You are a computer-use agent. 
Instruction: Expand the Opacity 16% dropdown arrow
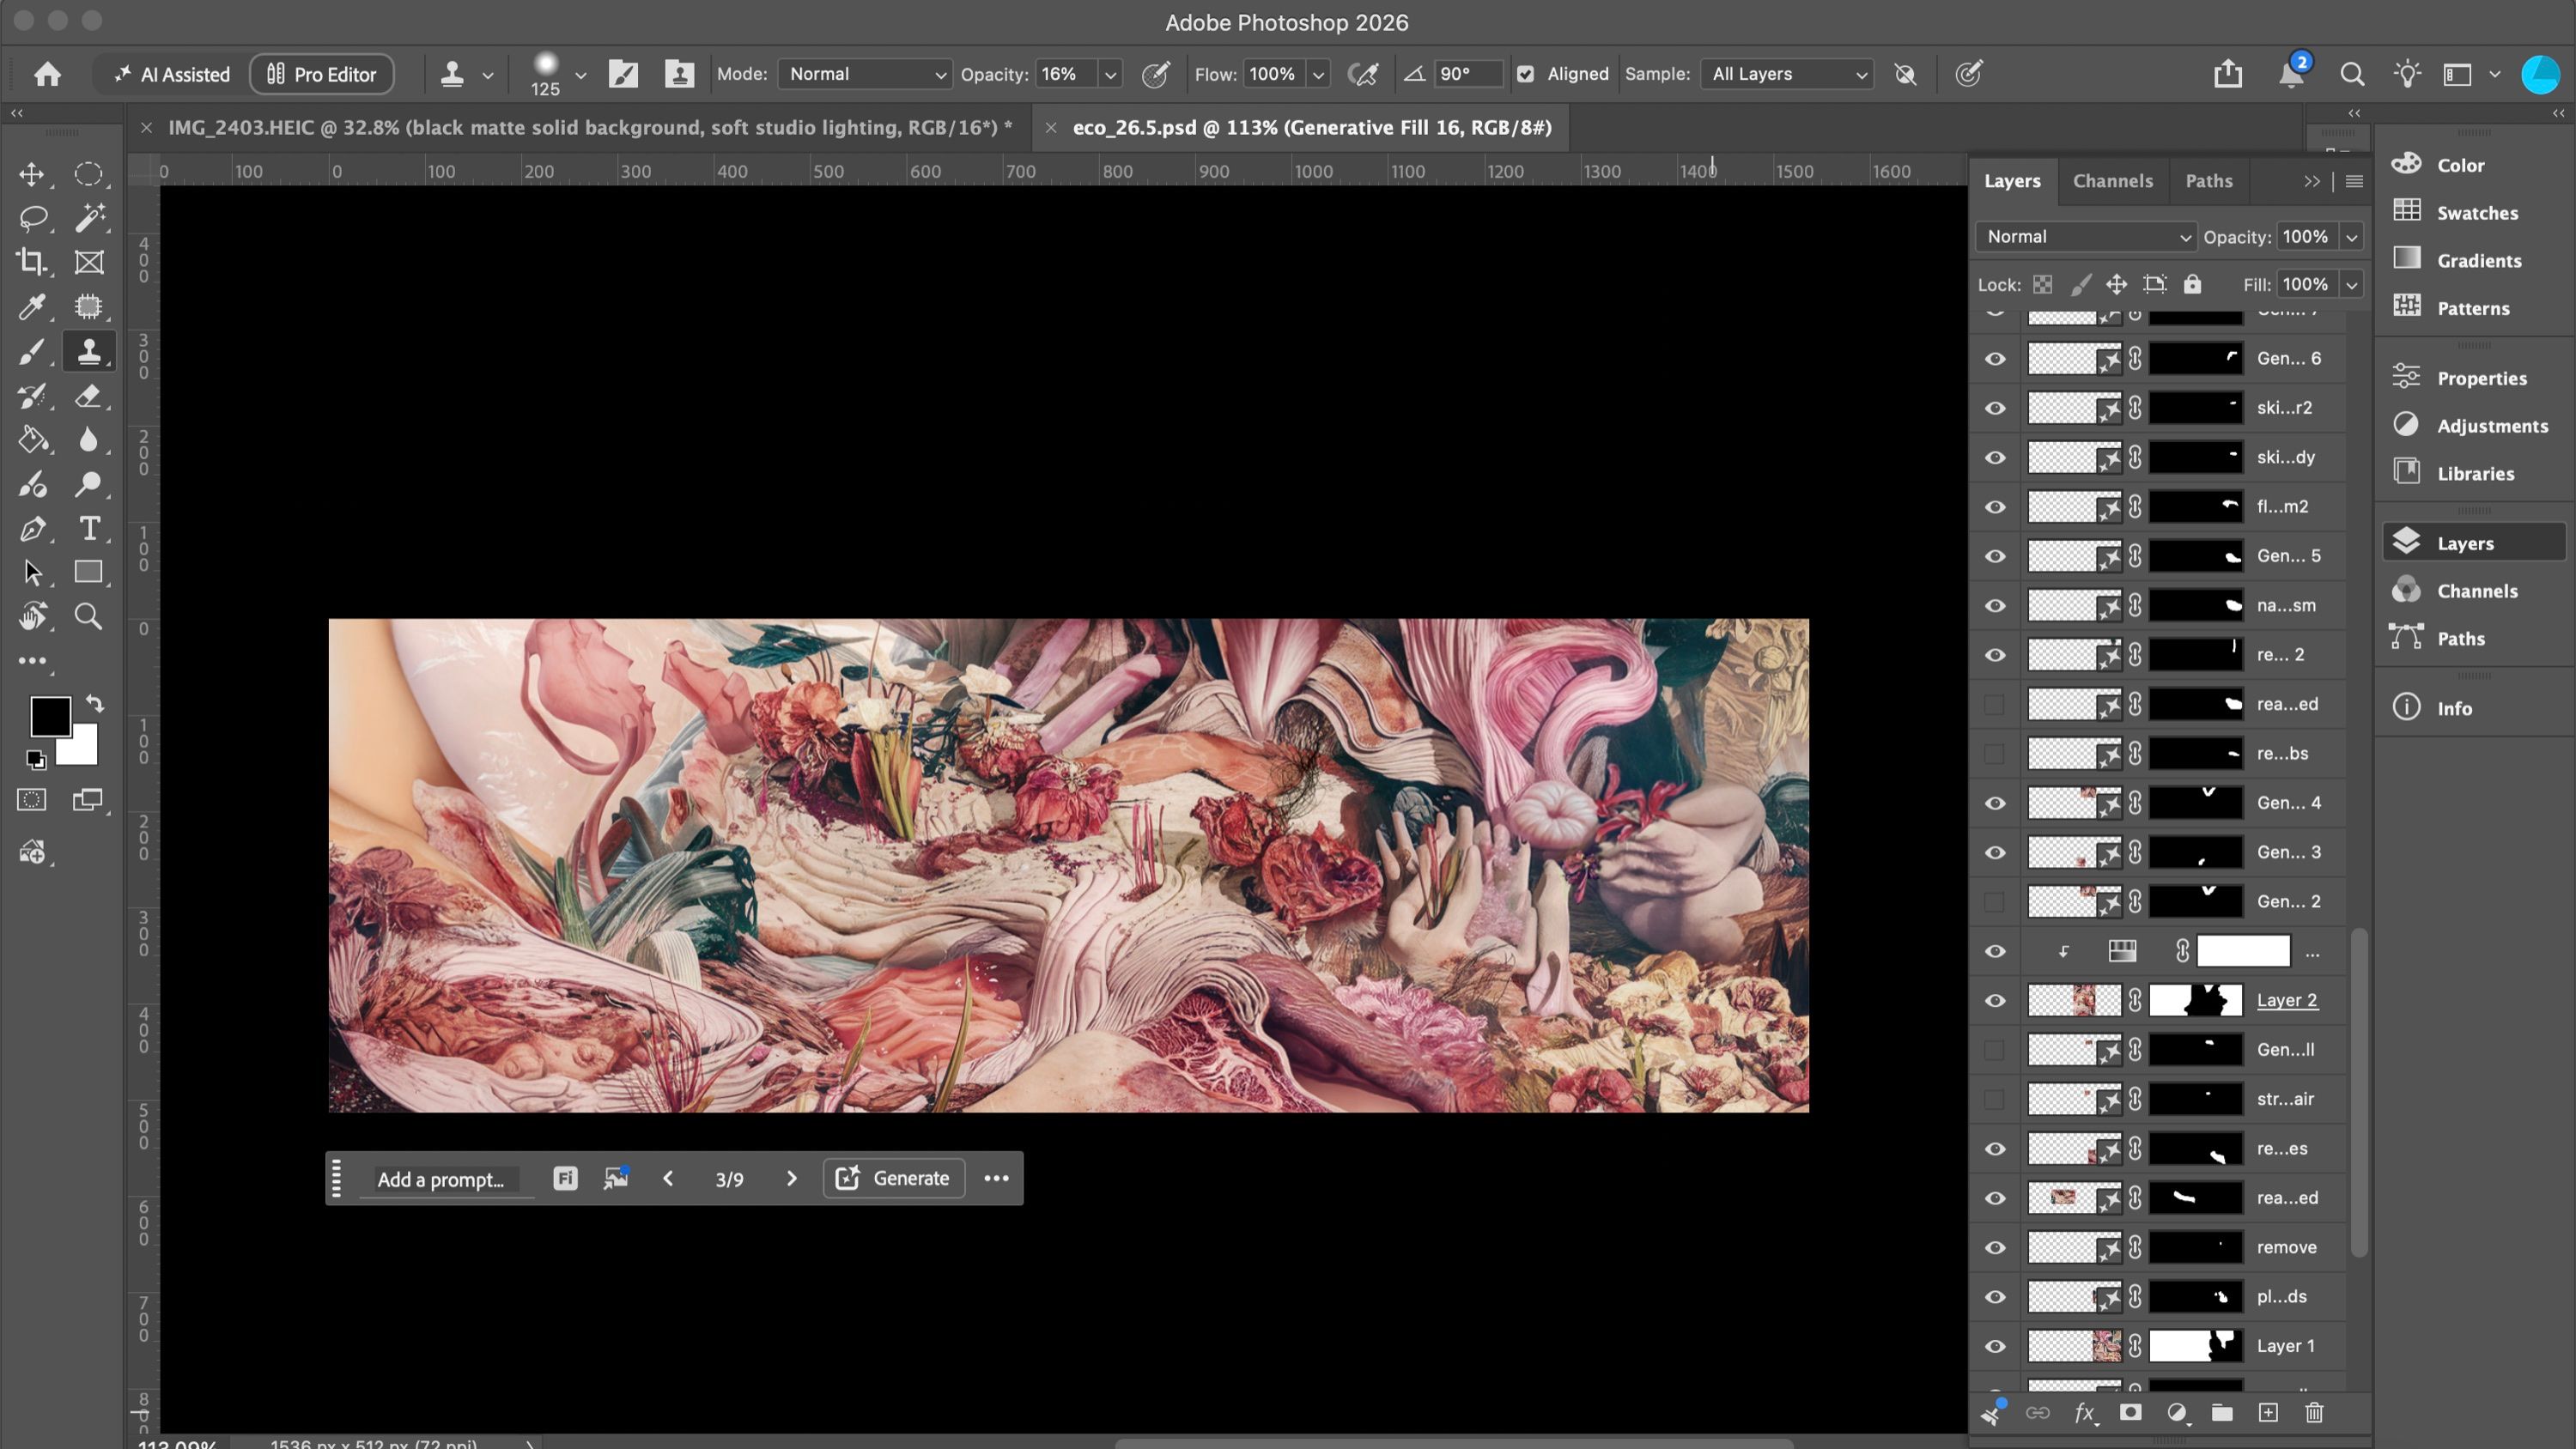click(x=1109, y=74)
